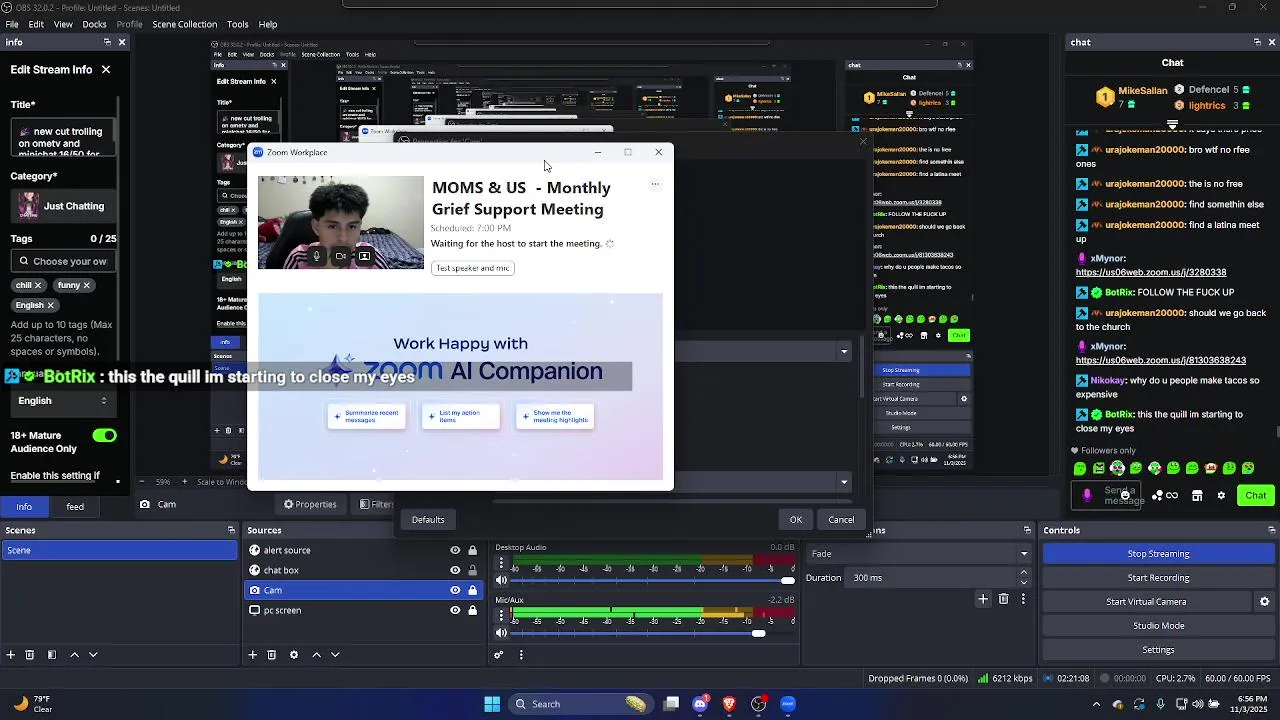The height and width of the screenshot is (720, 1280).
Task: Mute Desktop Audio speaker icon
Action: [x=502, y=580]
